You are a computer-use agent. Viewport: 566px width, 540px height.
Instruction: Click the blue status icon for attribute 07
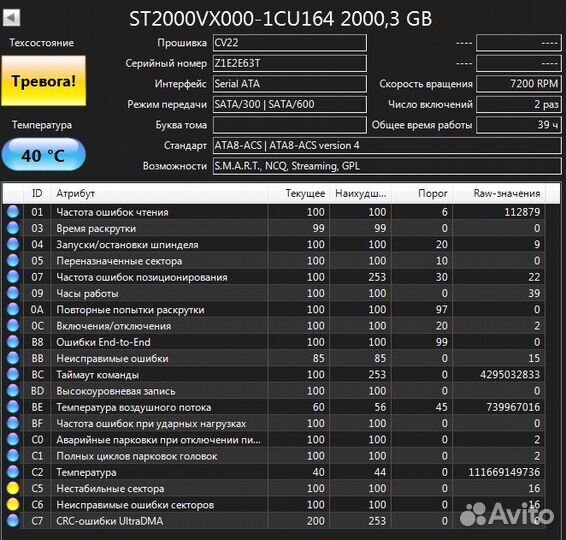tap(13, 277)
